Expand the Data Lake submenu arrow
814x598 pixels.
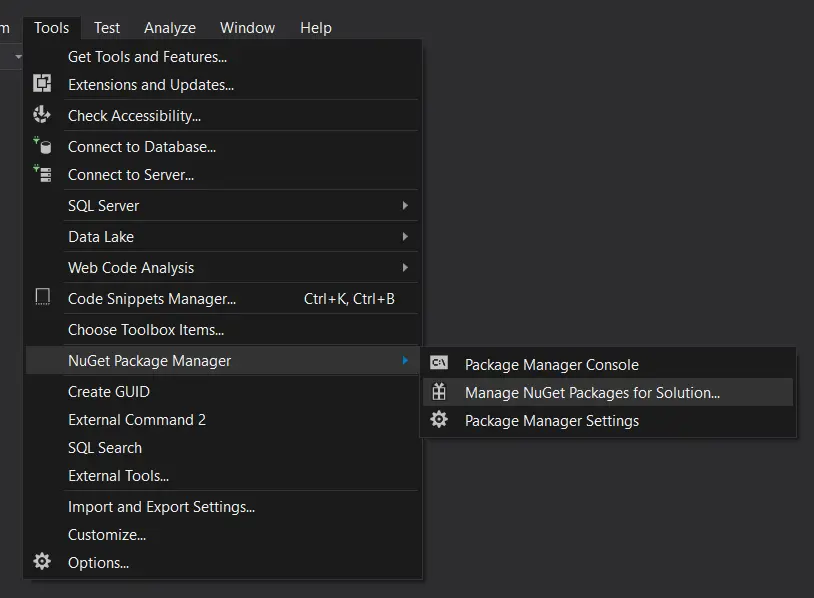(x=405, y=236)
